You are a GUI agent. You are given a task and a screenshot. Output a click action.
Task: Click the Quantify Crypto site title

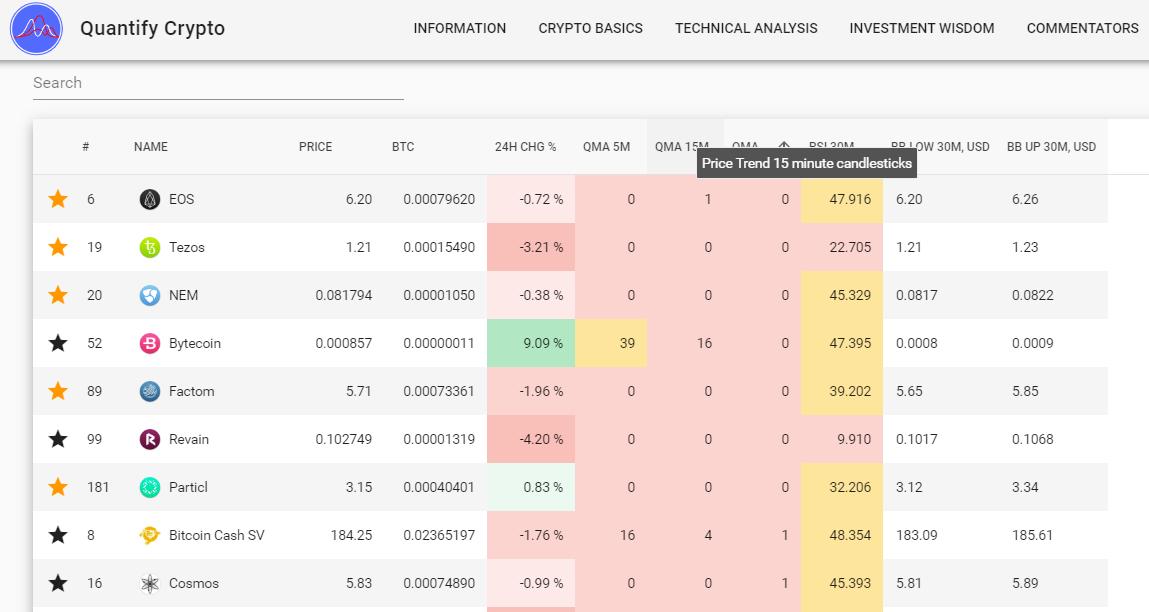(x=152, y=29)
